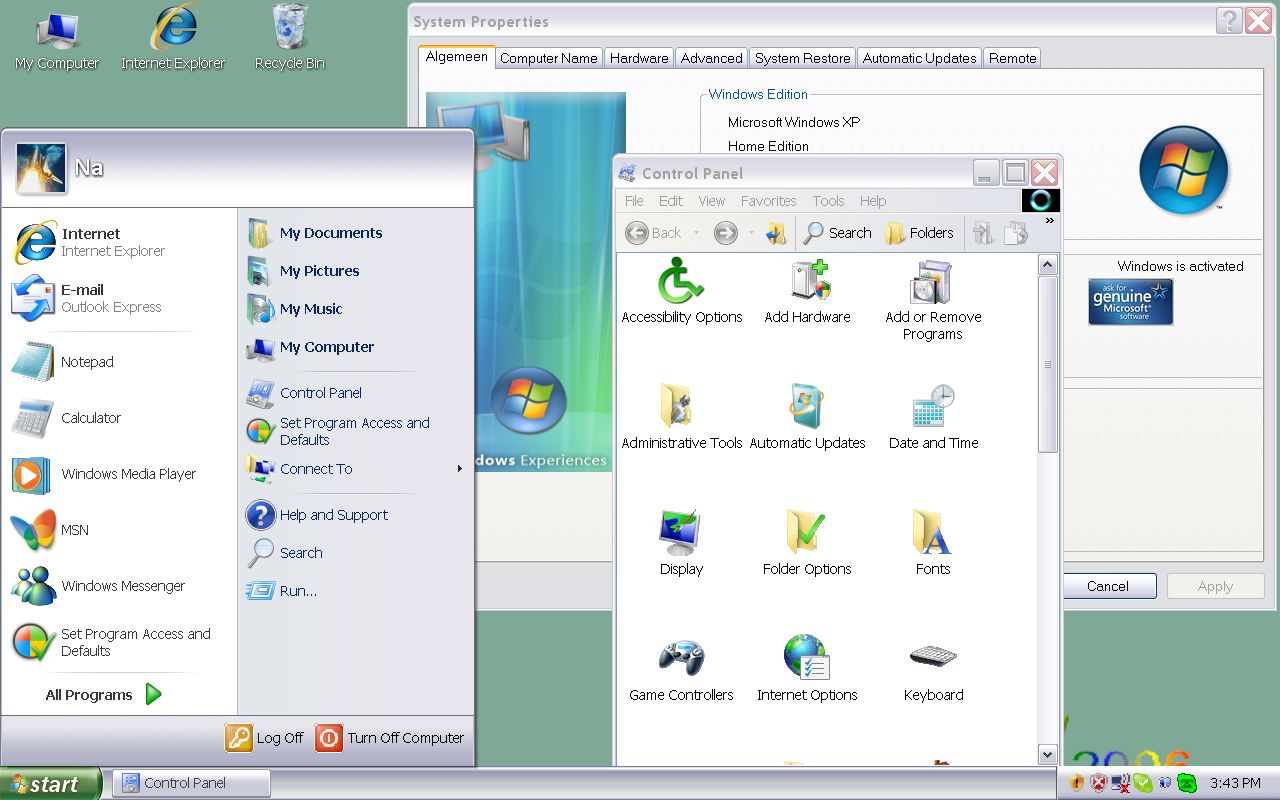The width and height of the screenshot is (1280, 800).
Task: Click Control Panel scrollbar down arrow
Action: pos(1048,754)
